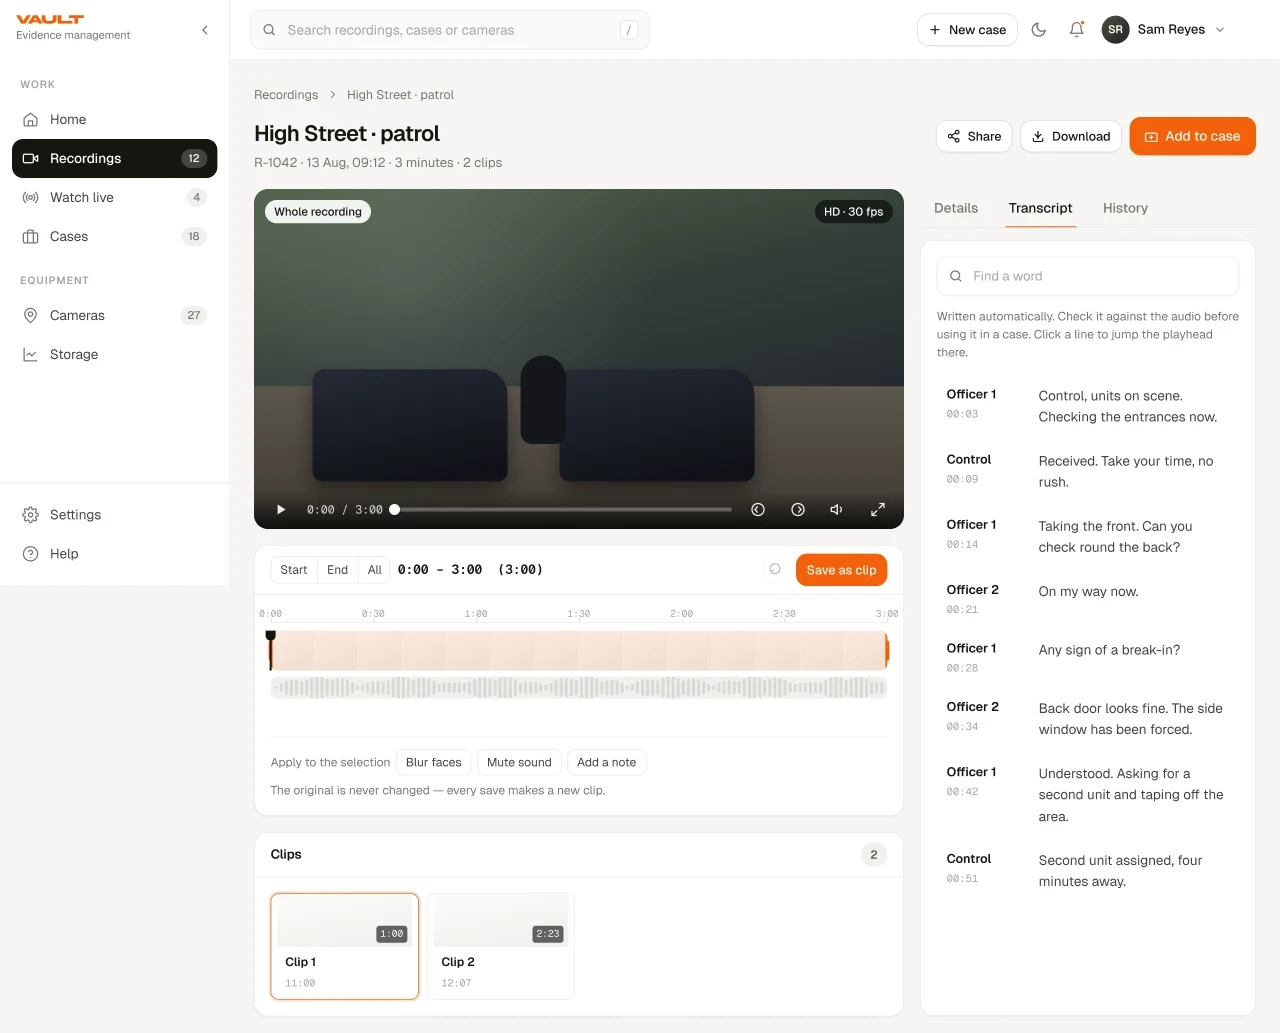Click the right selection handle on timeline
Viewport: 1280px width, 1033px height.
pos(886,651)
